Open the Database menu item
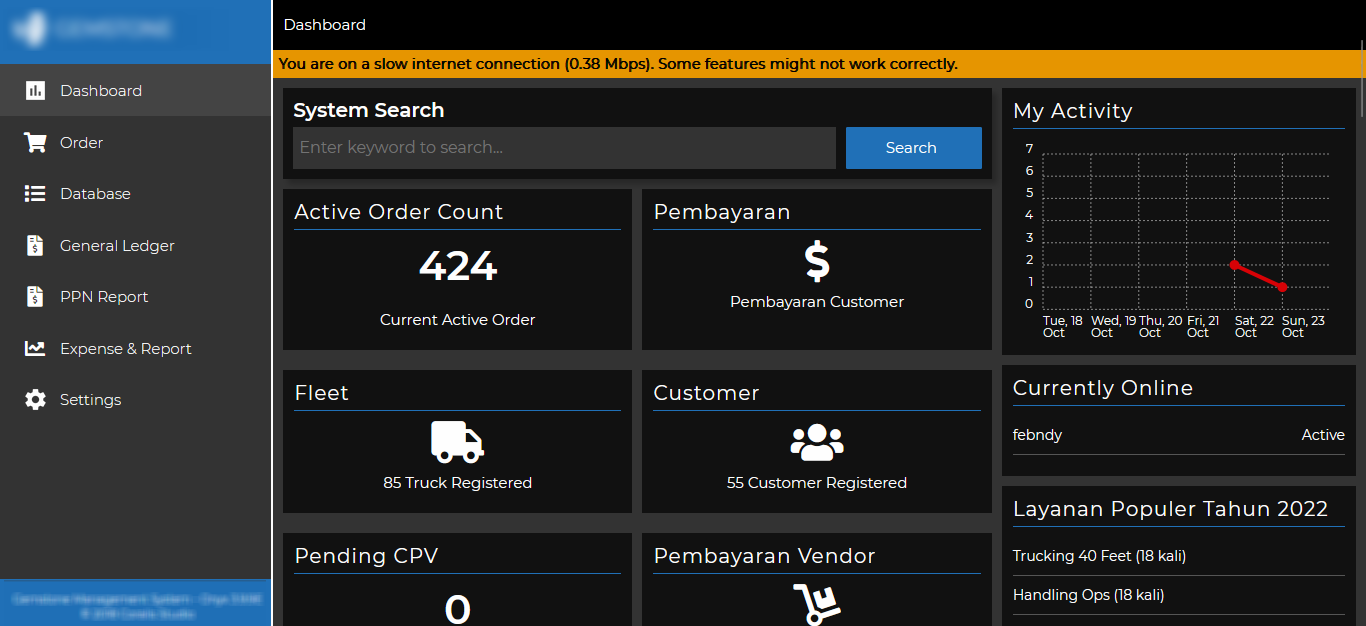The width and height of the screenshot is (1366, 626). pos(135,194)
